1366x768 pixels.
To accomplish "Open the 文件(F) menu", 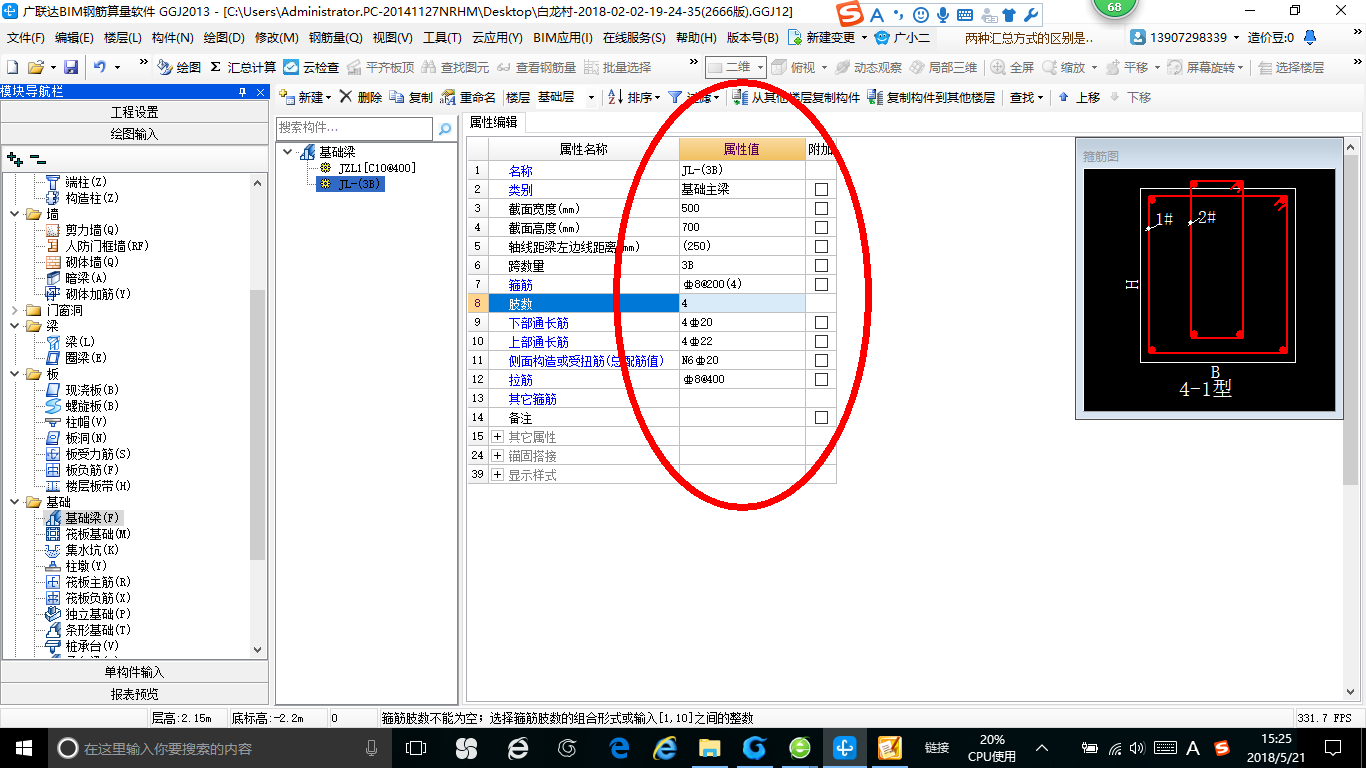I will pyautogui.click(x=26, y=38).
